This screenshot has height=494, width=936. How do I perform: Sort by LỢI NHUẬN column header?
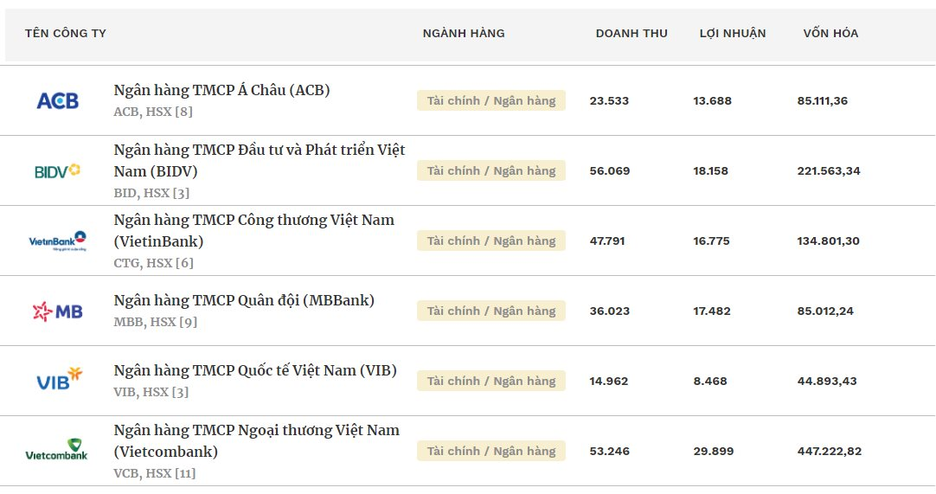(x=732, y=33)
